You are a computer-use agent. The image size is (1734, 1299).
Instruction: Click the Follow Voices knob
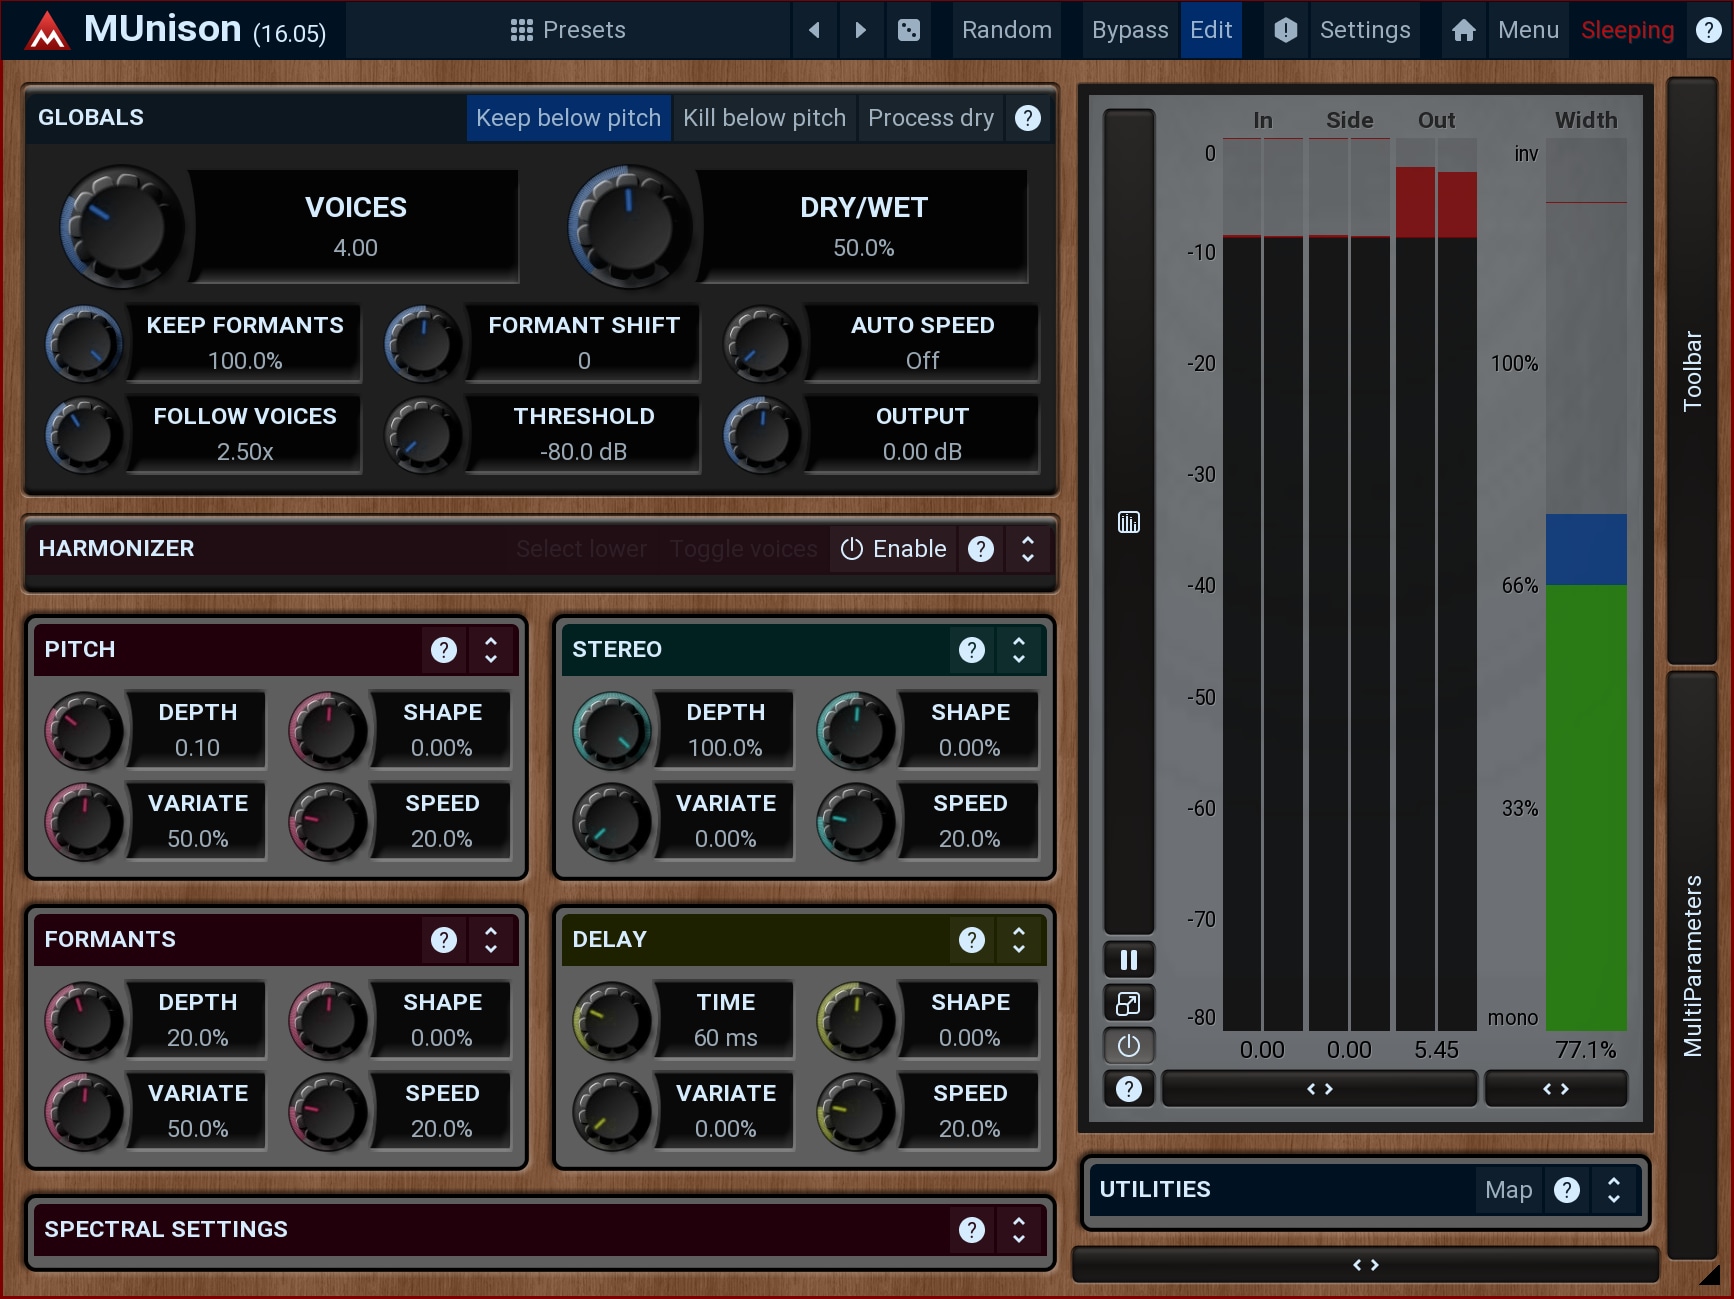(84, 435)
